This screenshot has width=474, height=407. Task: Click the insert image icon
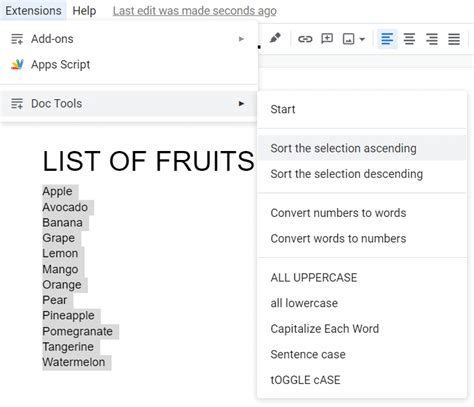(349, 39)
